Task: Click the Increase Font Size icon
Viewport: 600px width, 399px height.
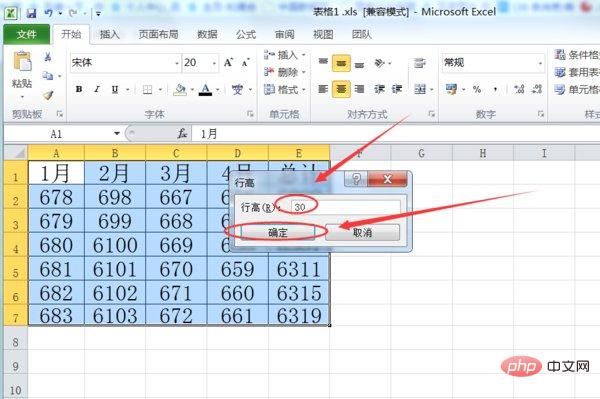Action: tap(228, 62)
